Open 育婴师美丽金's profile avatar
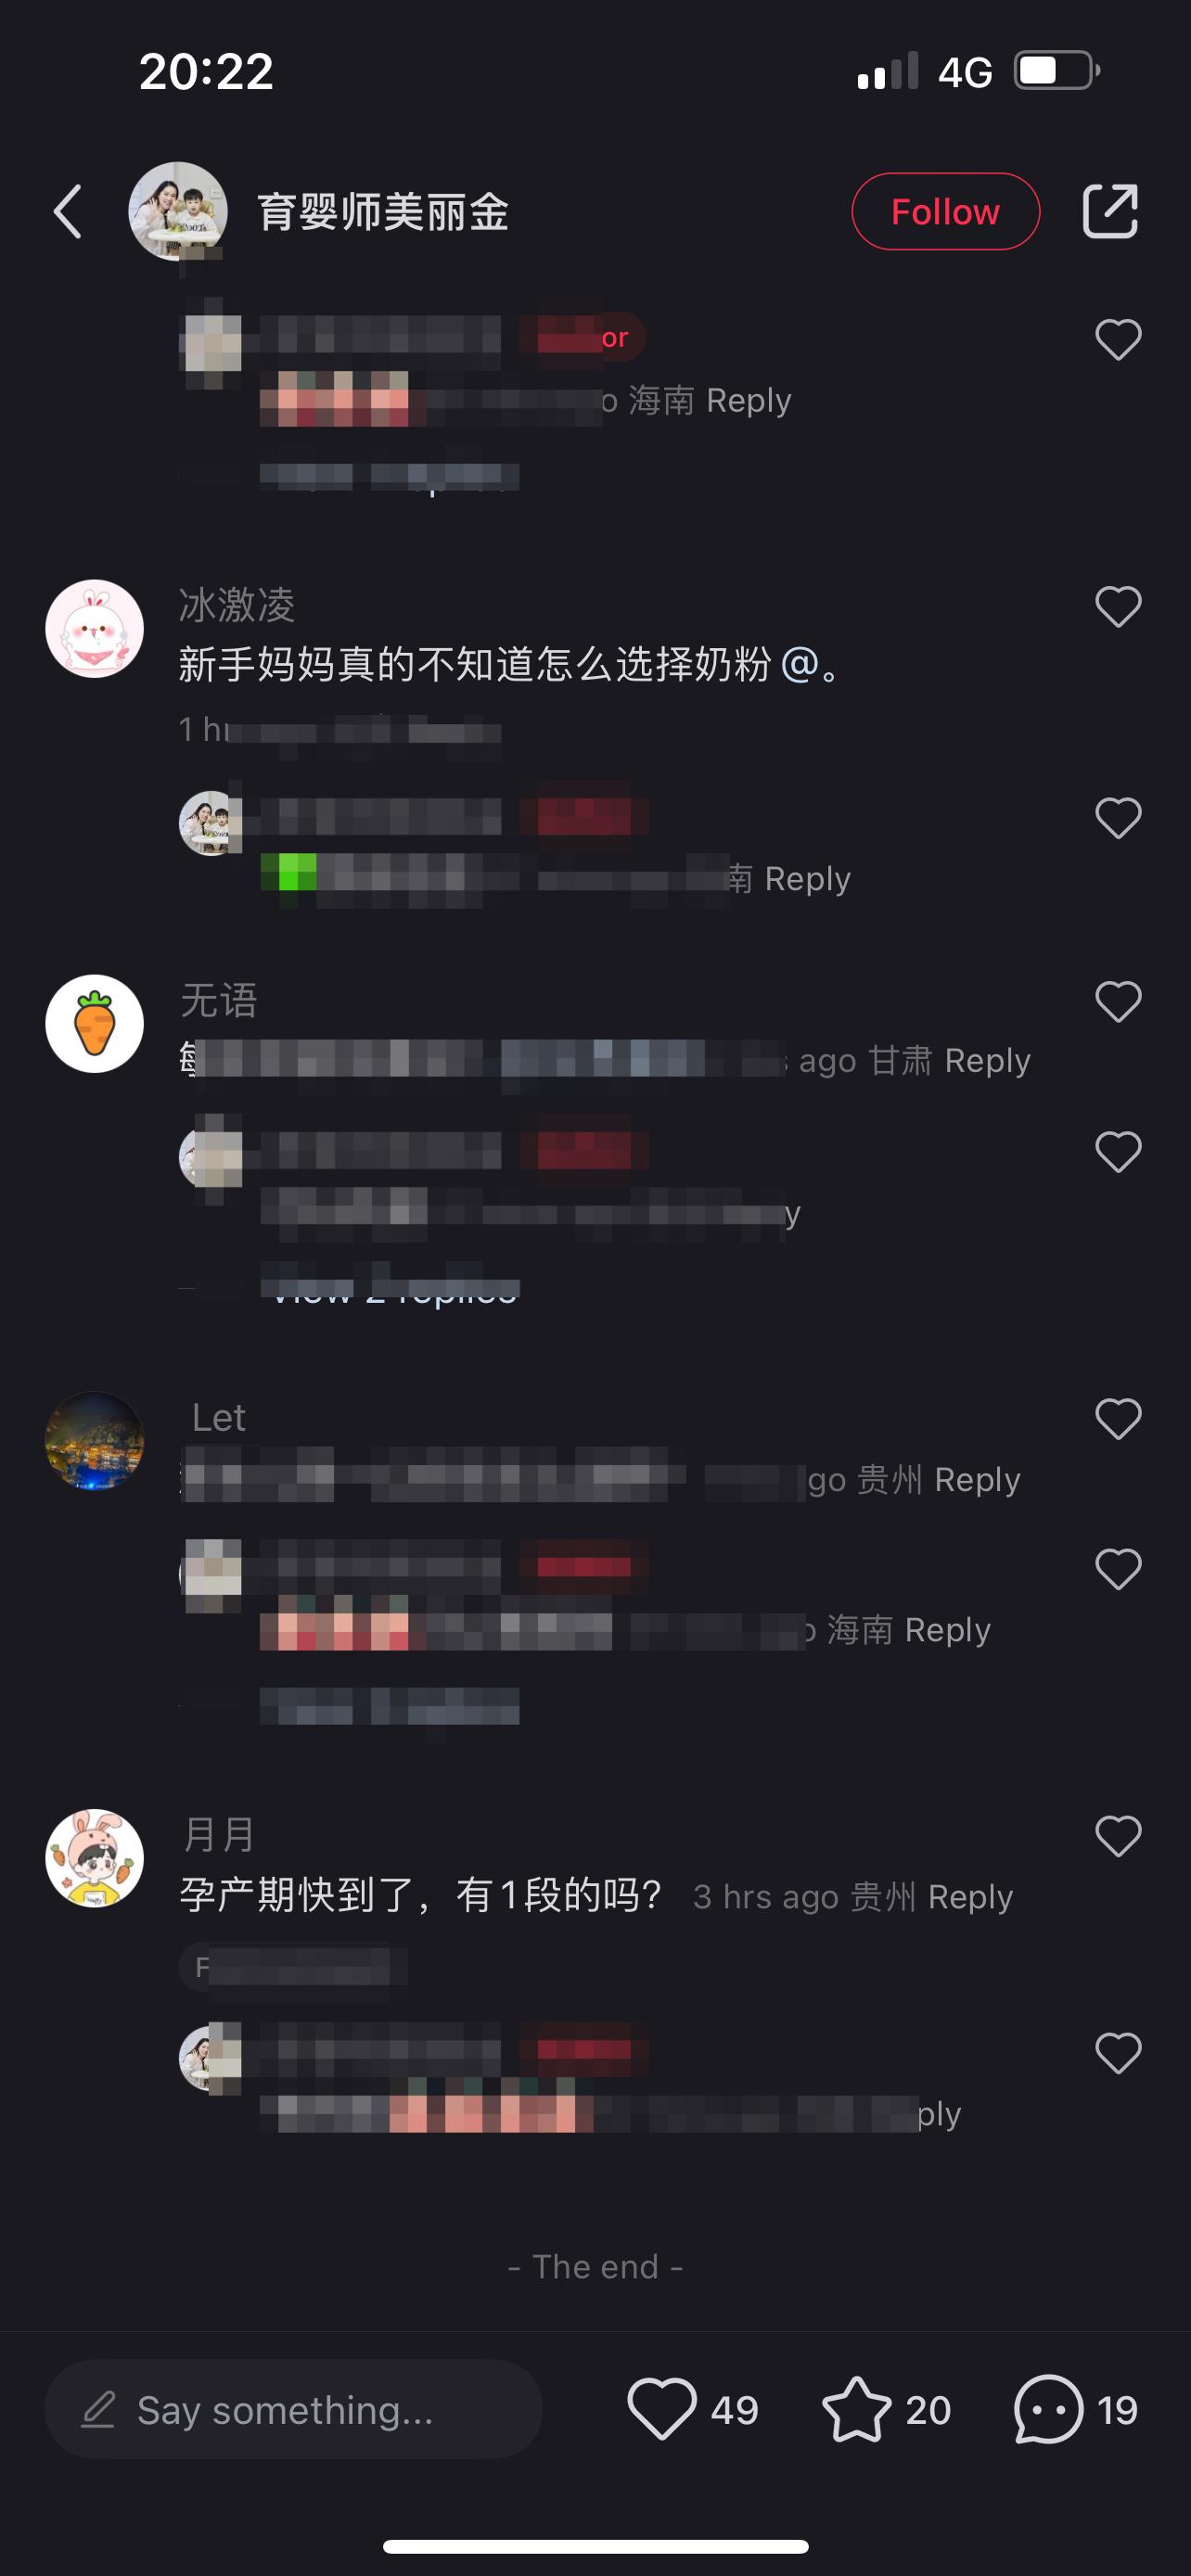Image resolution: width=1191 pixels, height=2576 pixels. click(178, 212)
